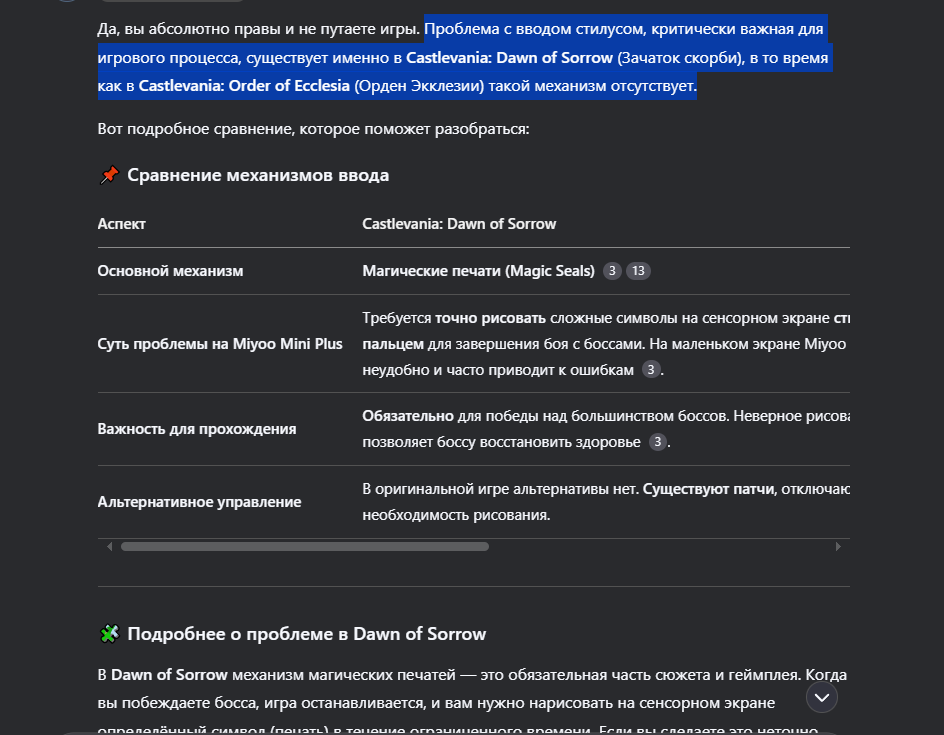Open citation 3 after the word «ошибкам»

651,370
